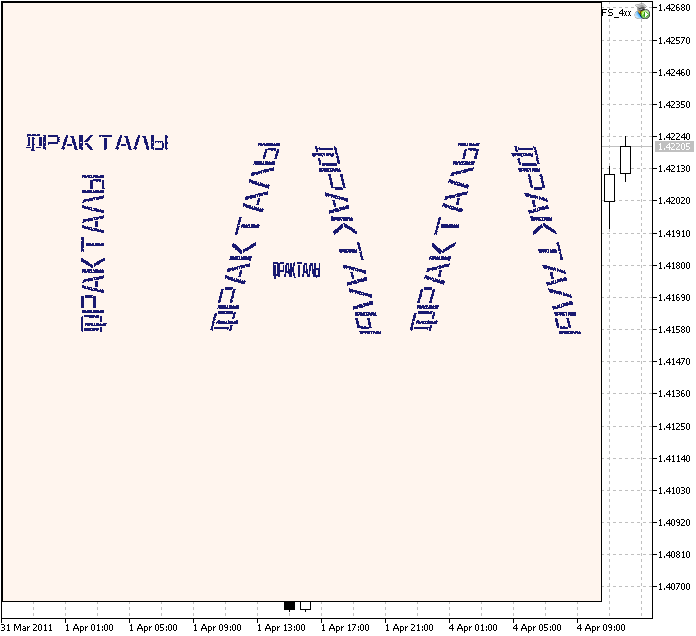This screenshot has height=636, width=696.
Task: Click the 4 Apr 01:00 time label
Action: [473, 628]
